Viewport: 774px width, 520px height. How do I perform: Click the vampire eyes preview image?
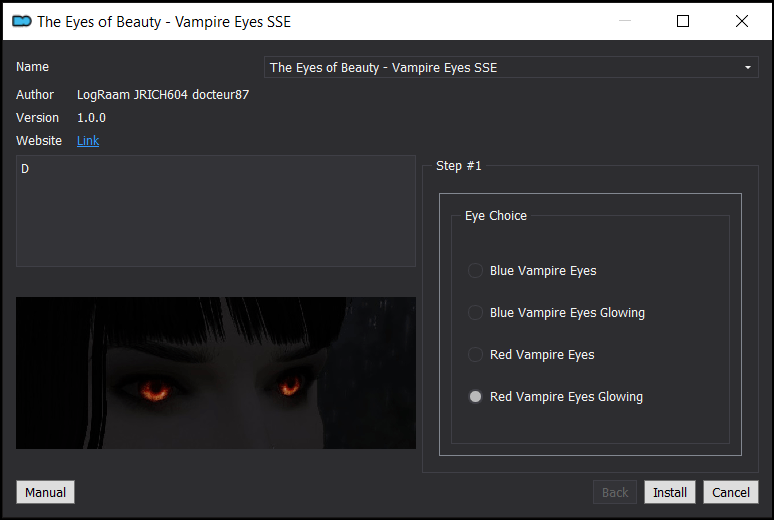click(x=216, y=373)
